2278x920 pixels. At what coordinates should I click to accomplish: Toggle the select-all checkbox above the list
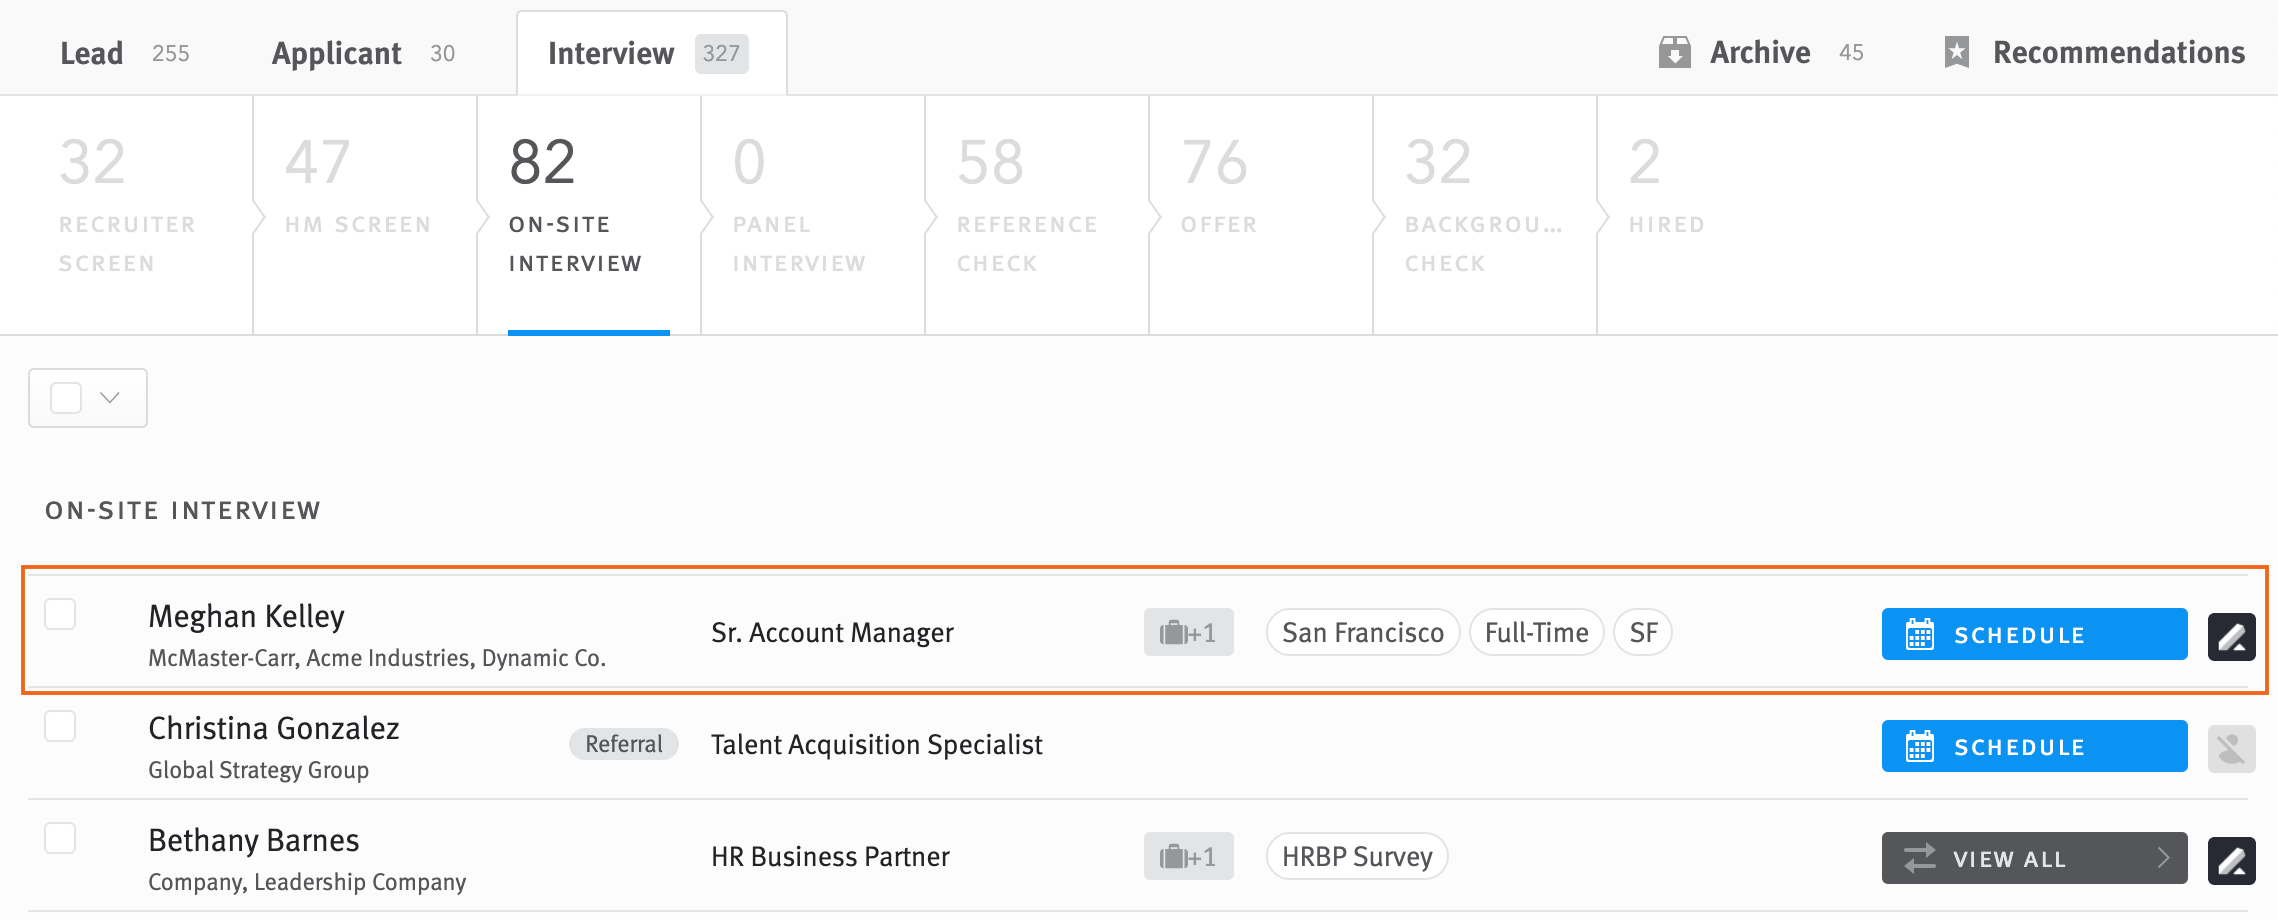click(x=65, y=397)
